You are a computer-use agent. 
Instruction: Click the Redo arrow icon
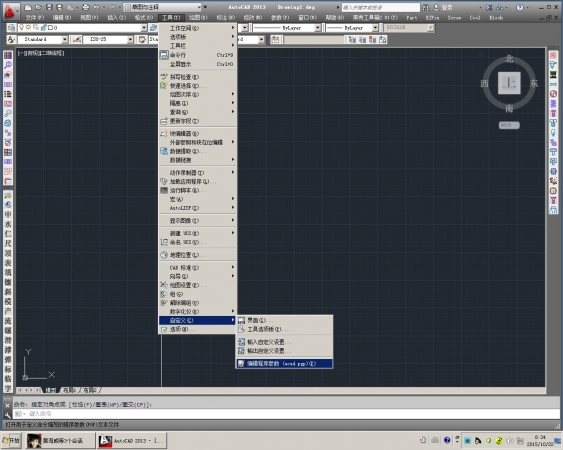[x=112, y=7]
